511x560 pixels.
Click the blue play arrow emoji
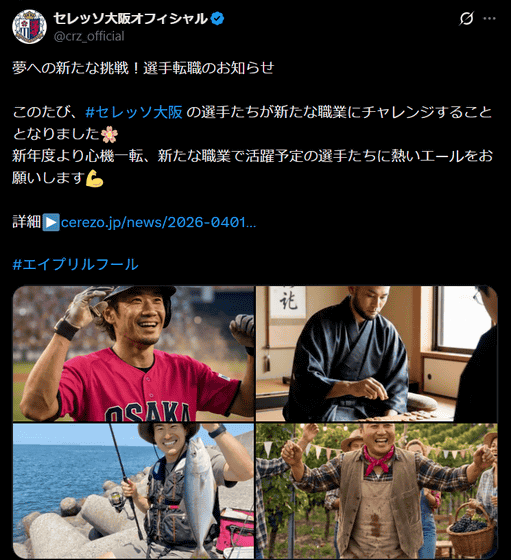pos(51,222)
